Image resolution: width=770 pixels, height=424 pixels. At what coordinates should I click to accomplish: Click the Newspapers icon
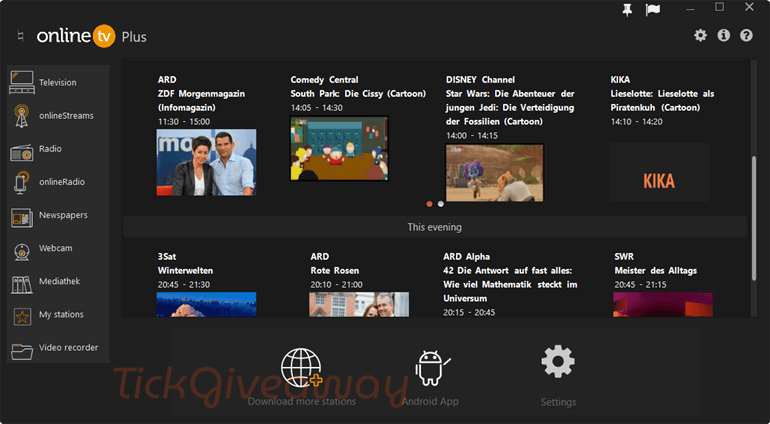tap(22, 218)
